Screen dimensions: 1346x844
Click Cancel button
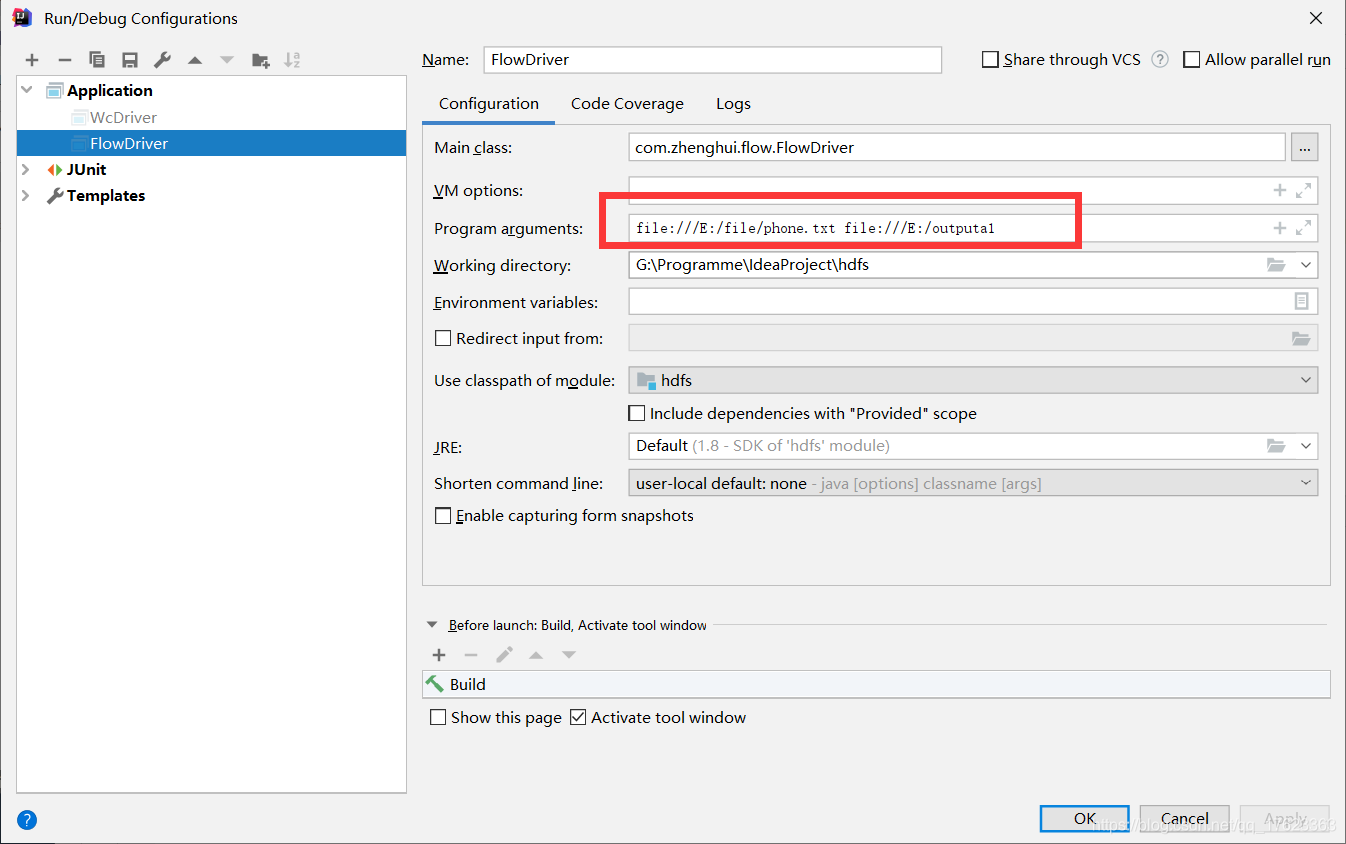[x=1185, y=818]
